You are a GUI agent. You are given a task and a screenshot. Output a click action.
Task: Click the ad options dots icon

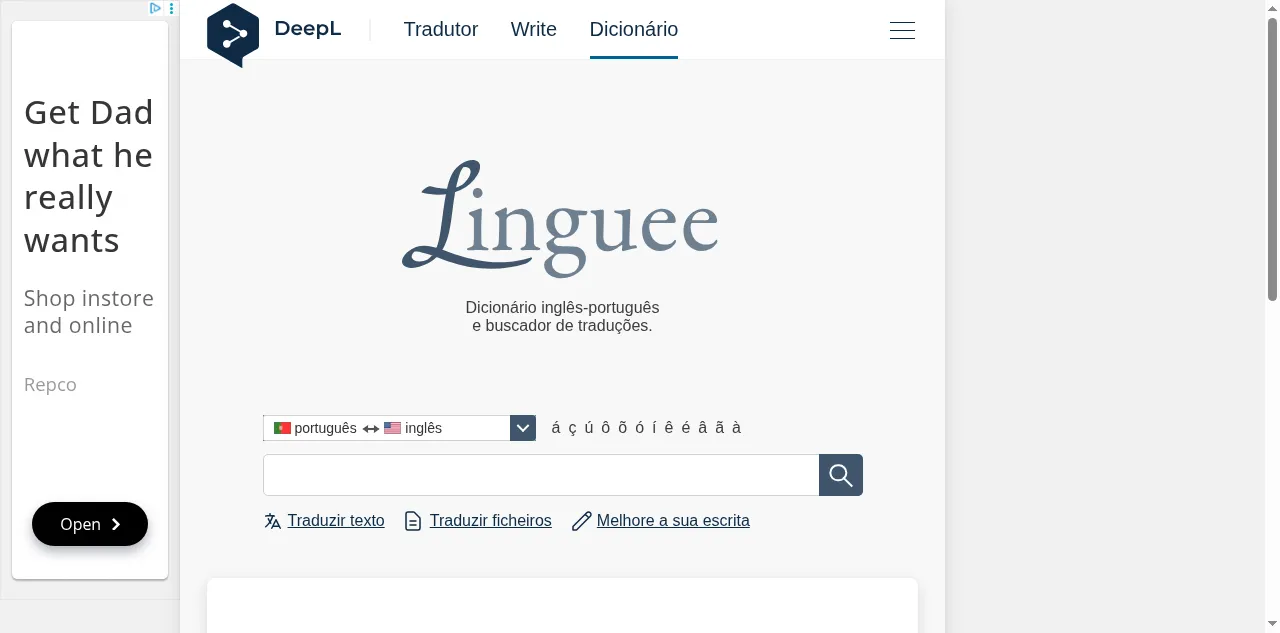click(x=171, y=8)
